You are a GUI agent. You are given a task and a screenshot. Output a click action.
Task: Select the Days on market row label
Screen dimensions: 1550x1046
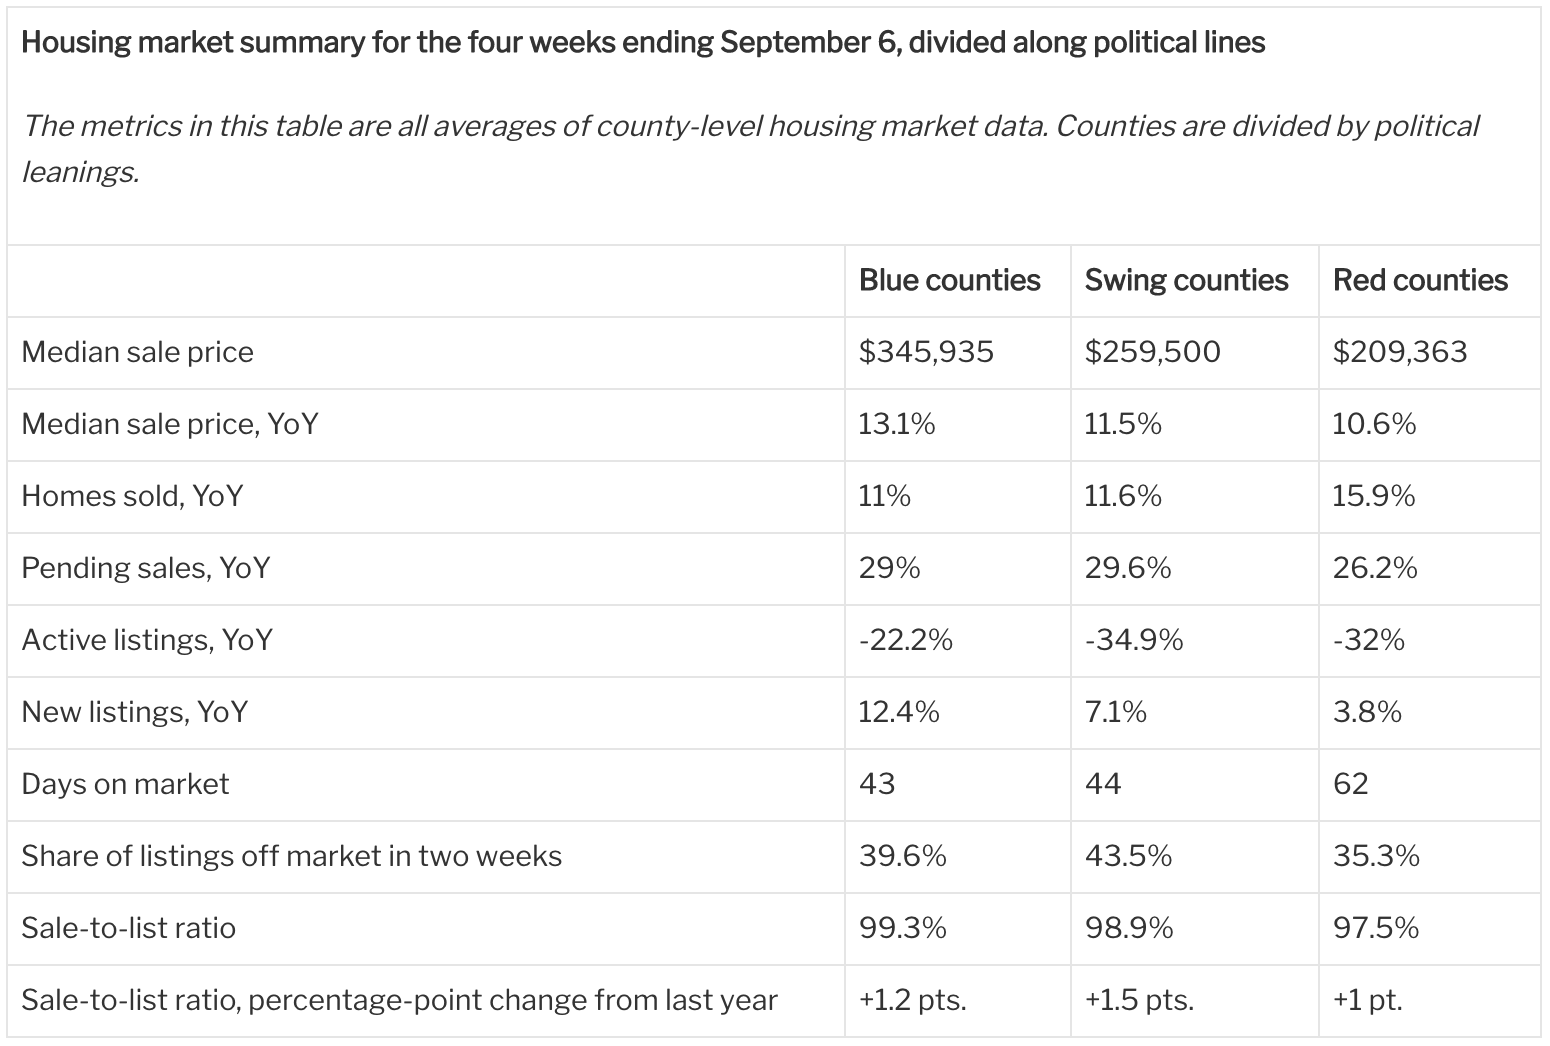click(x=125, y=784)
